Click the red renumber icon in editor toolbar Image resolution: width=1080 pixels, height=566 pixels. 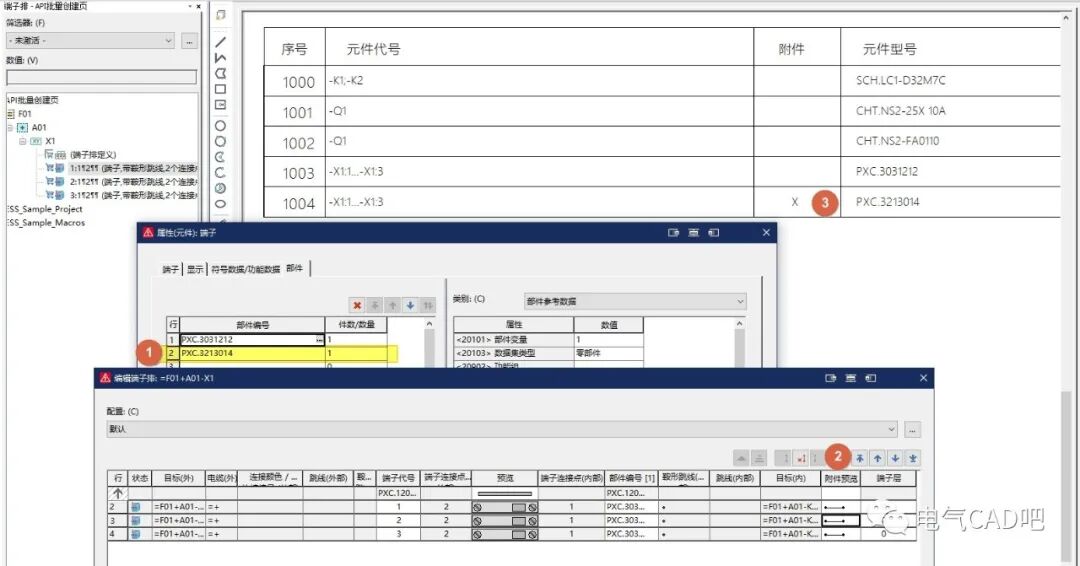(802, 458)
